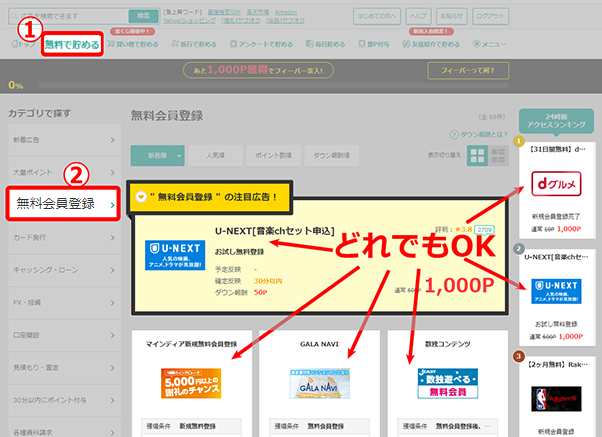This screenshot has width=602, height=437.
Task: Select grid view display toggle icon
Action: coord(477,155)
